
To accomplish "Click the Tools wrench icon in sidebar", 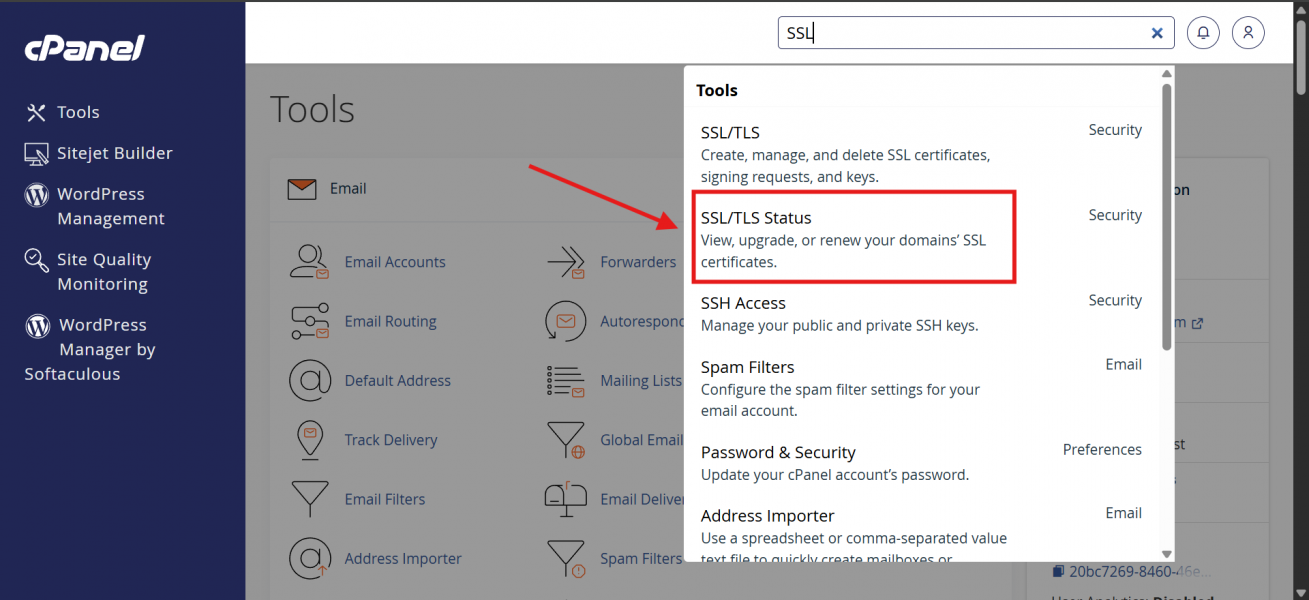I will coord(36,112).
